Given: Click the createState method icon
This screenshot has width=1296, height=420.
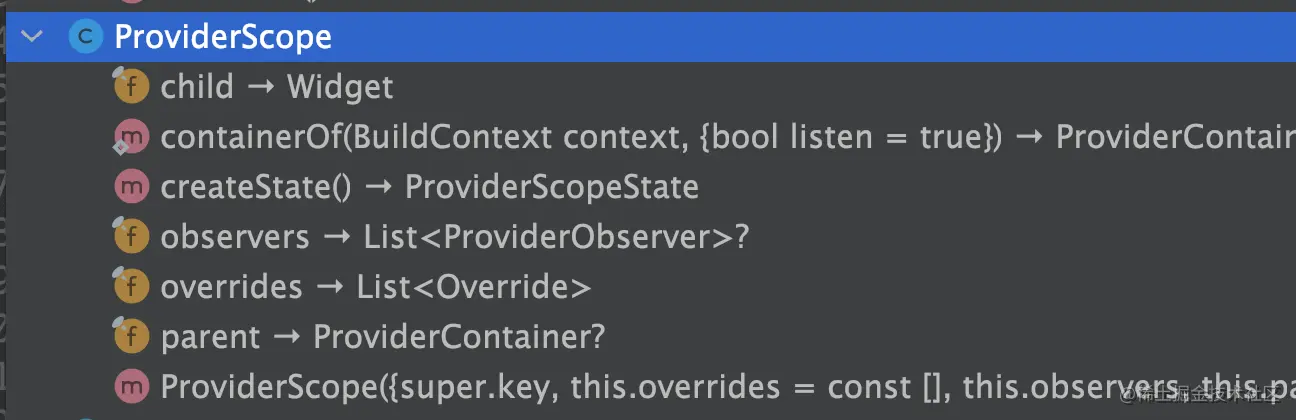Looking at the screenshot, I should (132, 187).
